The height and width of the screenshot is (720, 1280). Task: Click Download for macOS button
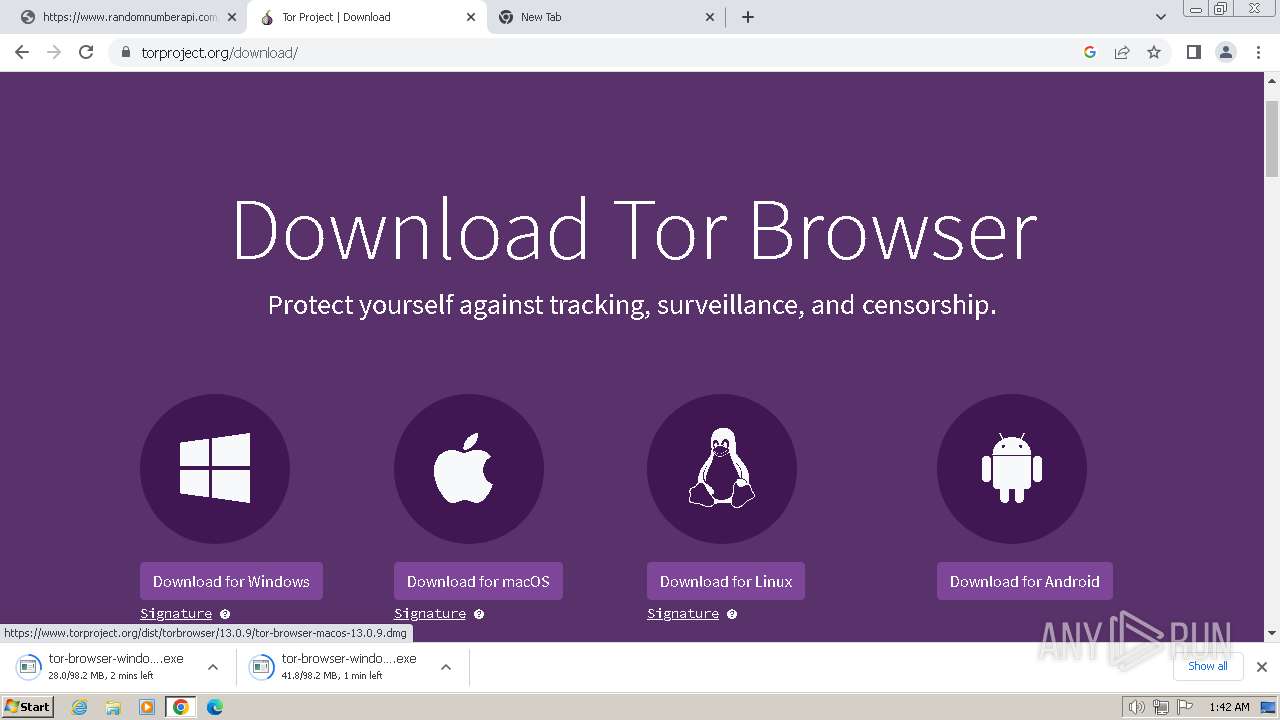point(478,581)
